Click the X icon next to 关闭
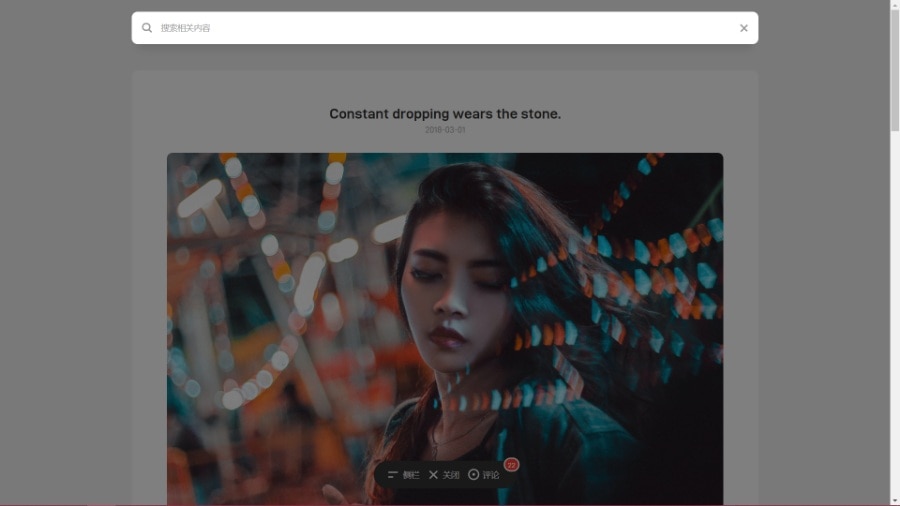 tap(433, 475)
